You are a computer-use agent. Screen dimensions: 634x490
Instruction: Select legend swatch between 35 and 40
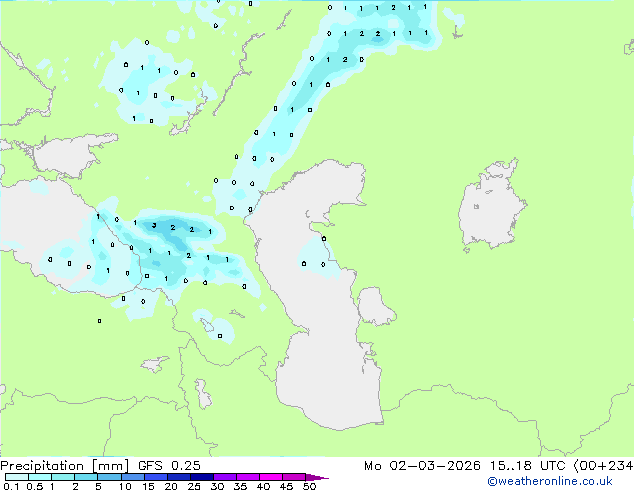point(248,477)
